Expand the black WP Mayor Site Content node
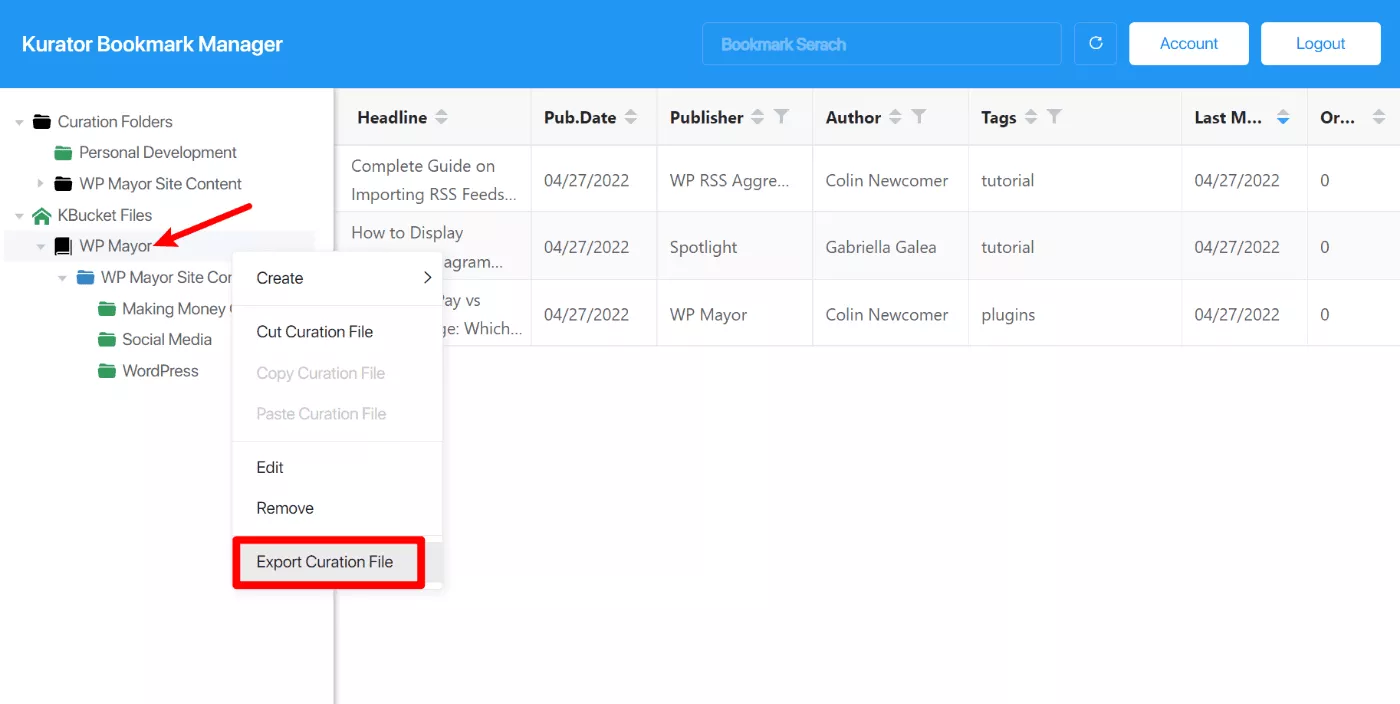Image resolution: width=1400 pixels, height=704 pixels. tap(41, 184)
